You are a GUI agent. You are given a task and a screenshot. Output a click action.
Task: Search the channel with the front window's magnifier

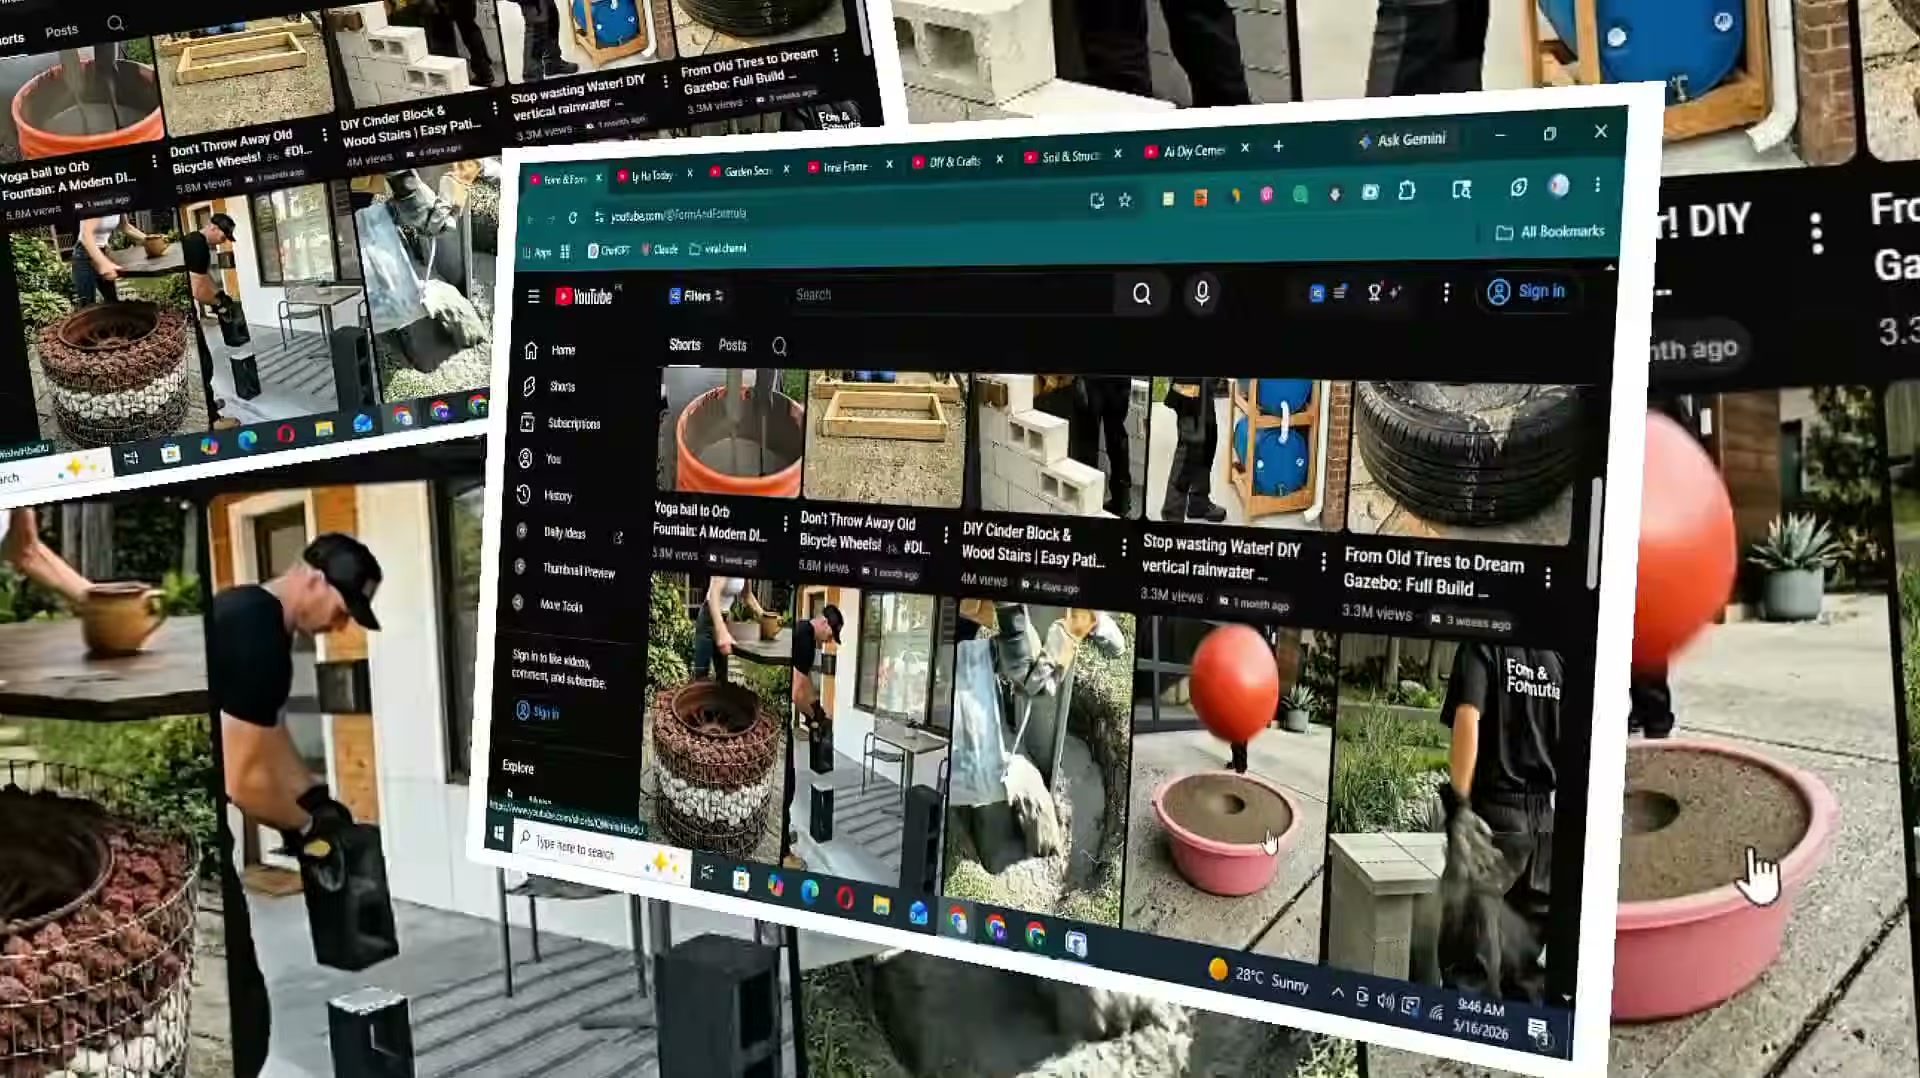click(x=779, y=346)
